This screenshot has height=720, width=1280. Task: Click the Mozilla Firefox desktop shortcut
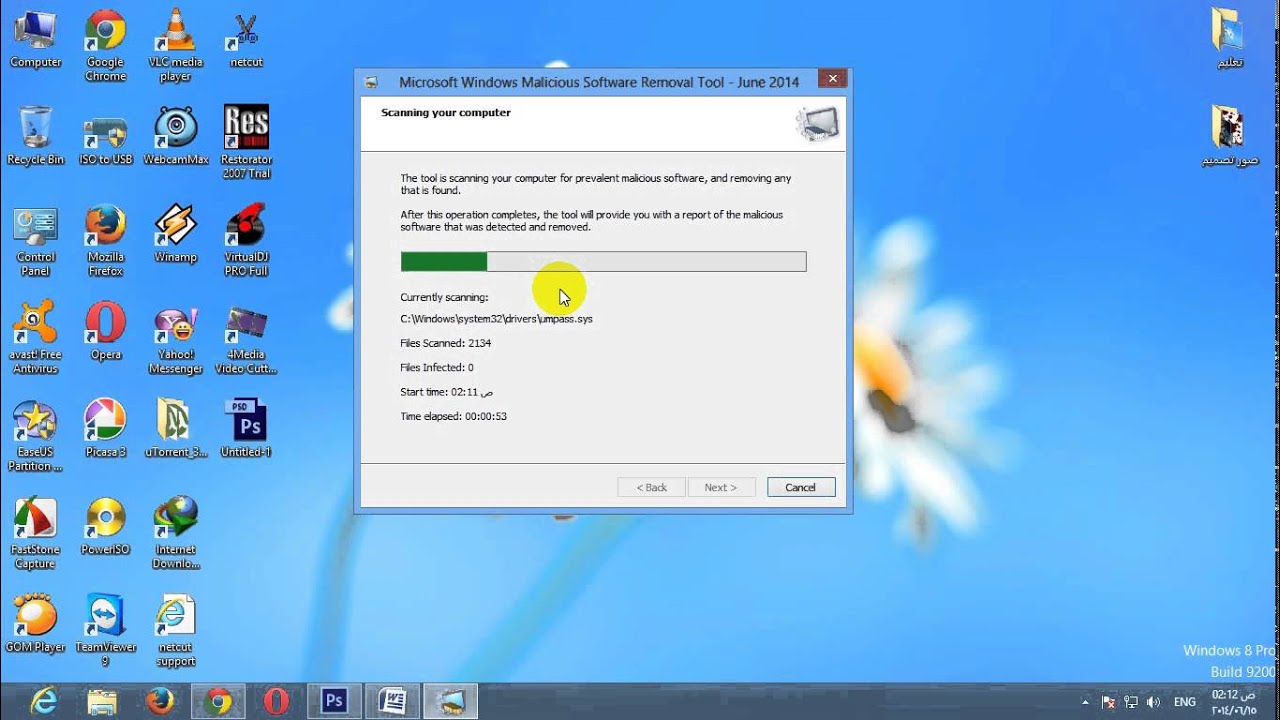click(x=105, y=241)
